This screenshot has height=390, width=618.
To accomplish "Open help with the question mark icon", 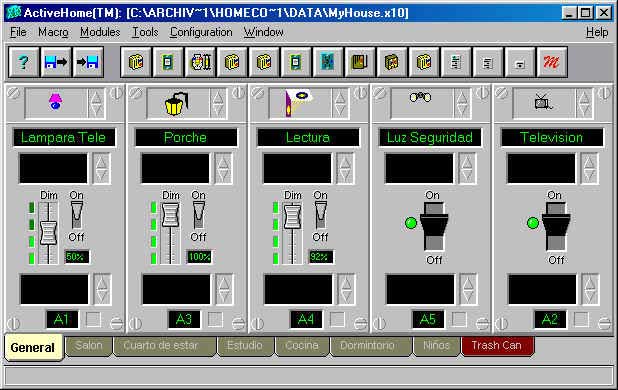I will point(24,62).
